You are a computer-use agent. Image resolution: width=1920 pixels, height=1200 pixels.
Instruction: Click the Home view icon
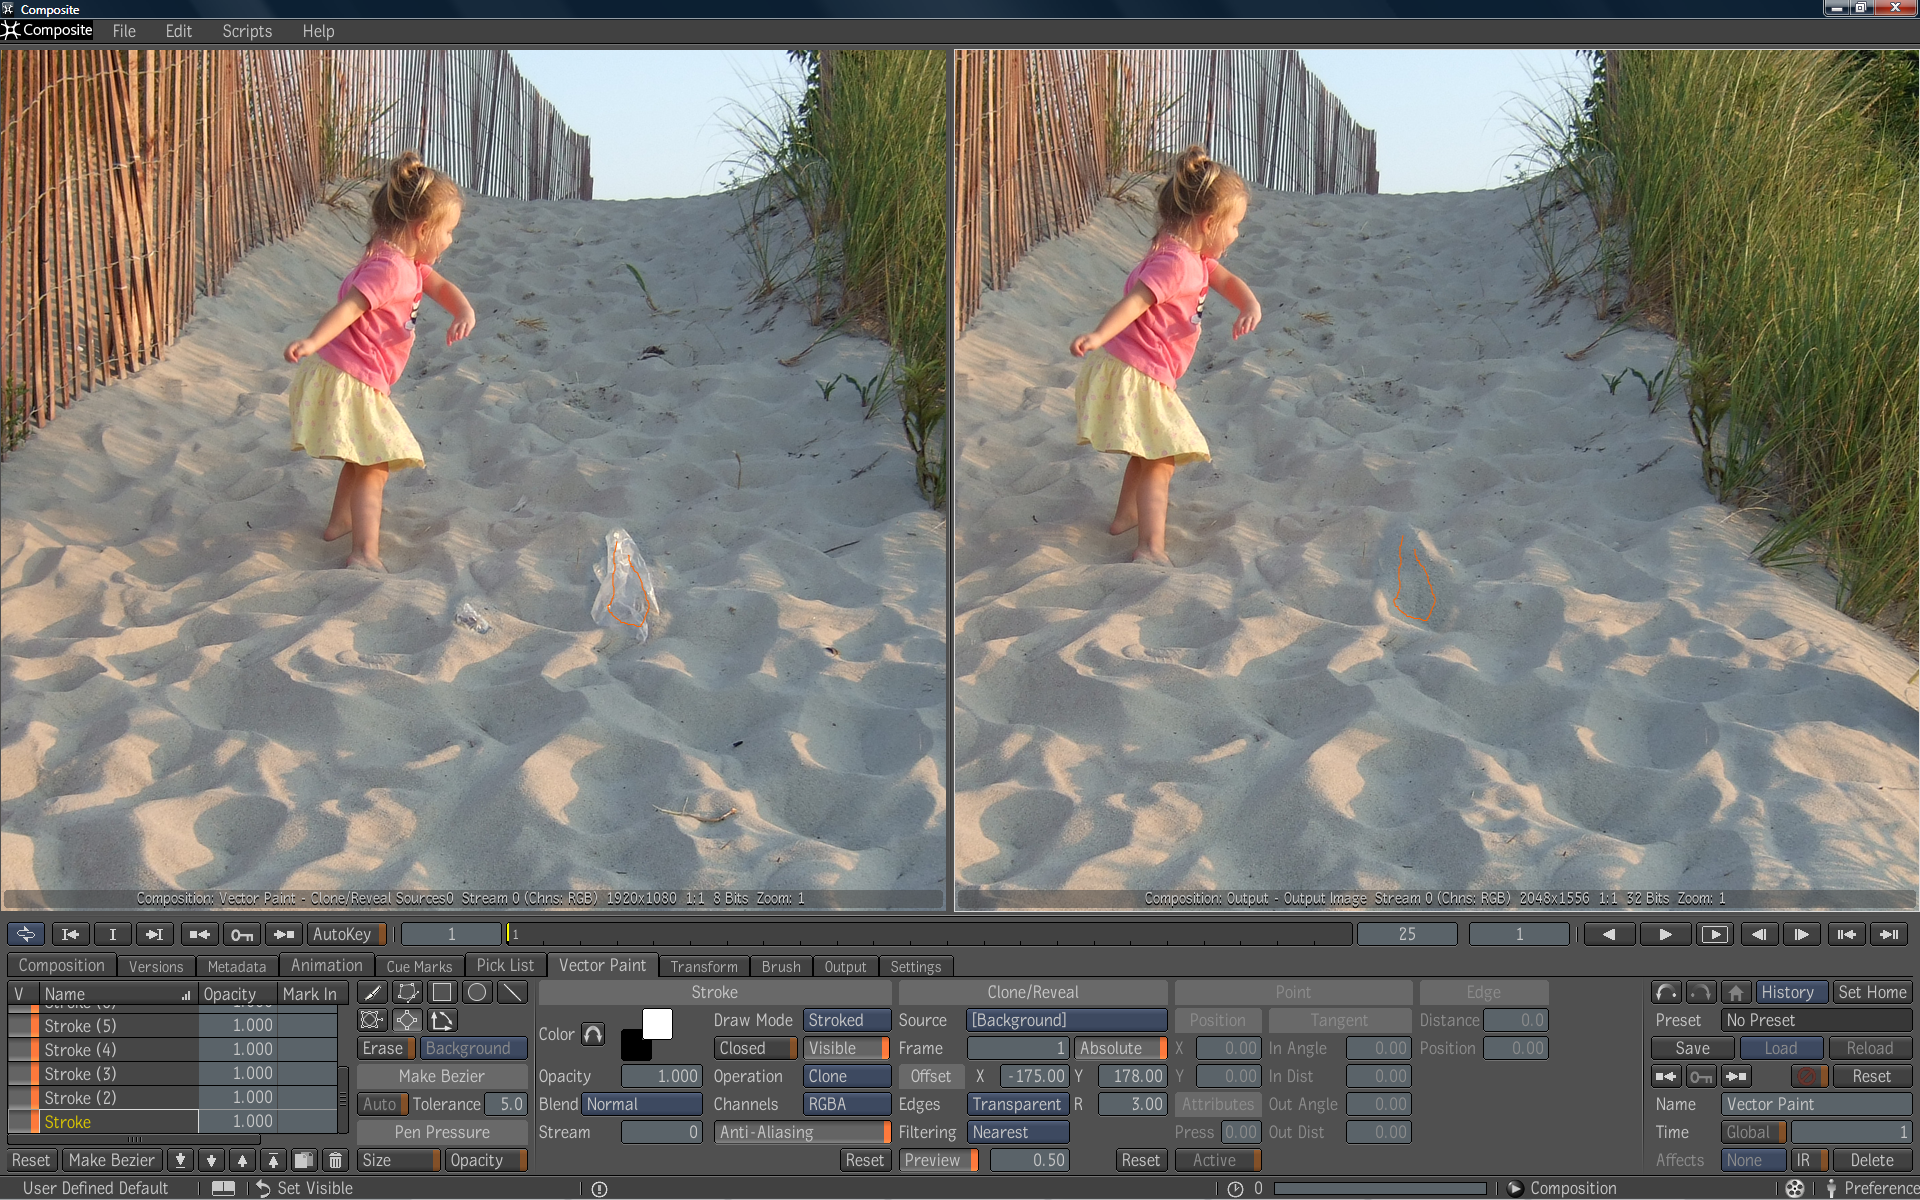(1735, 992)
